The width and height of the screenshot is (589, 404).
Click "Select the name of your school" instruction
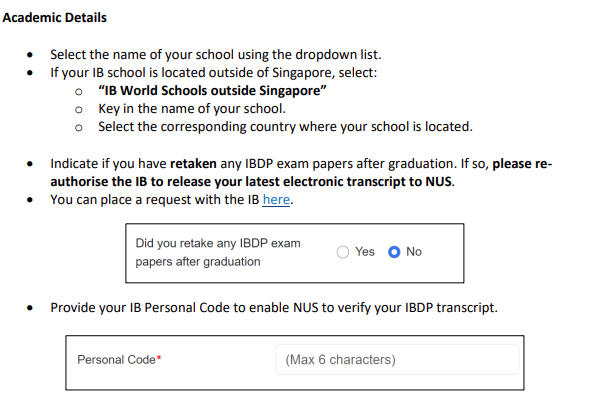tap(216, 55)
